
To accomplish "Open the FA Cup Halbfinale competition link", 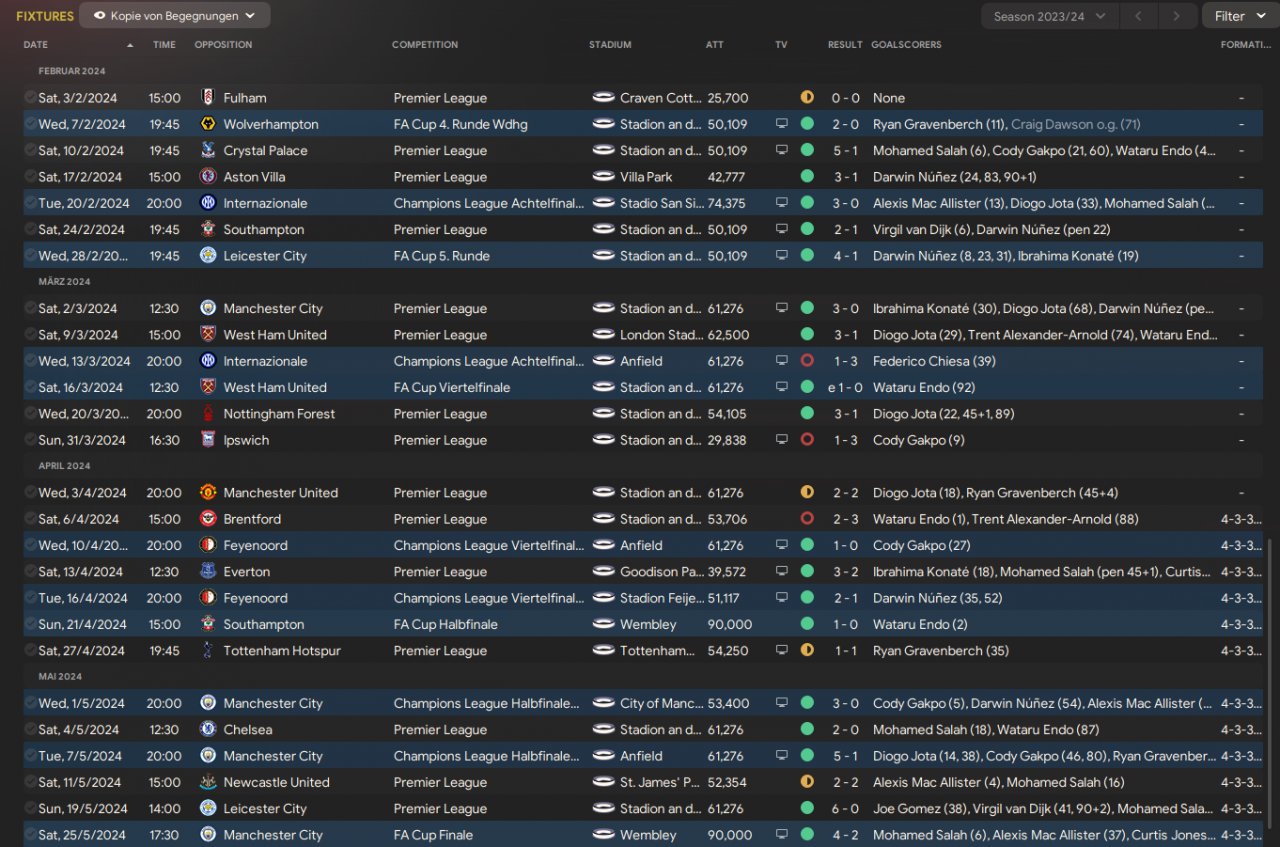I will pos(445,624).
